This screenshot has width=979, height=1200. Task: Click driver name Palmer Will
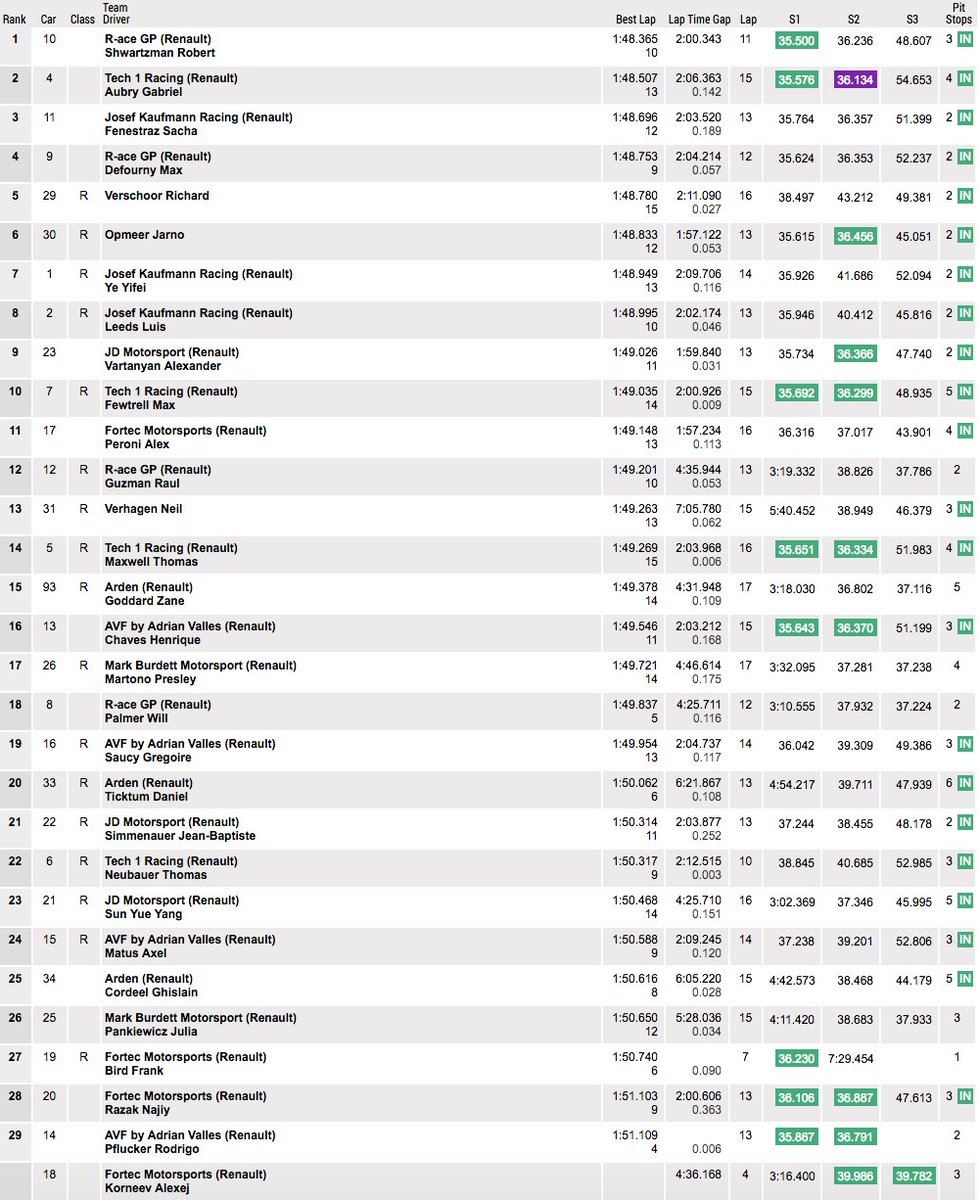(137, 718)
